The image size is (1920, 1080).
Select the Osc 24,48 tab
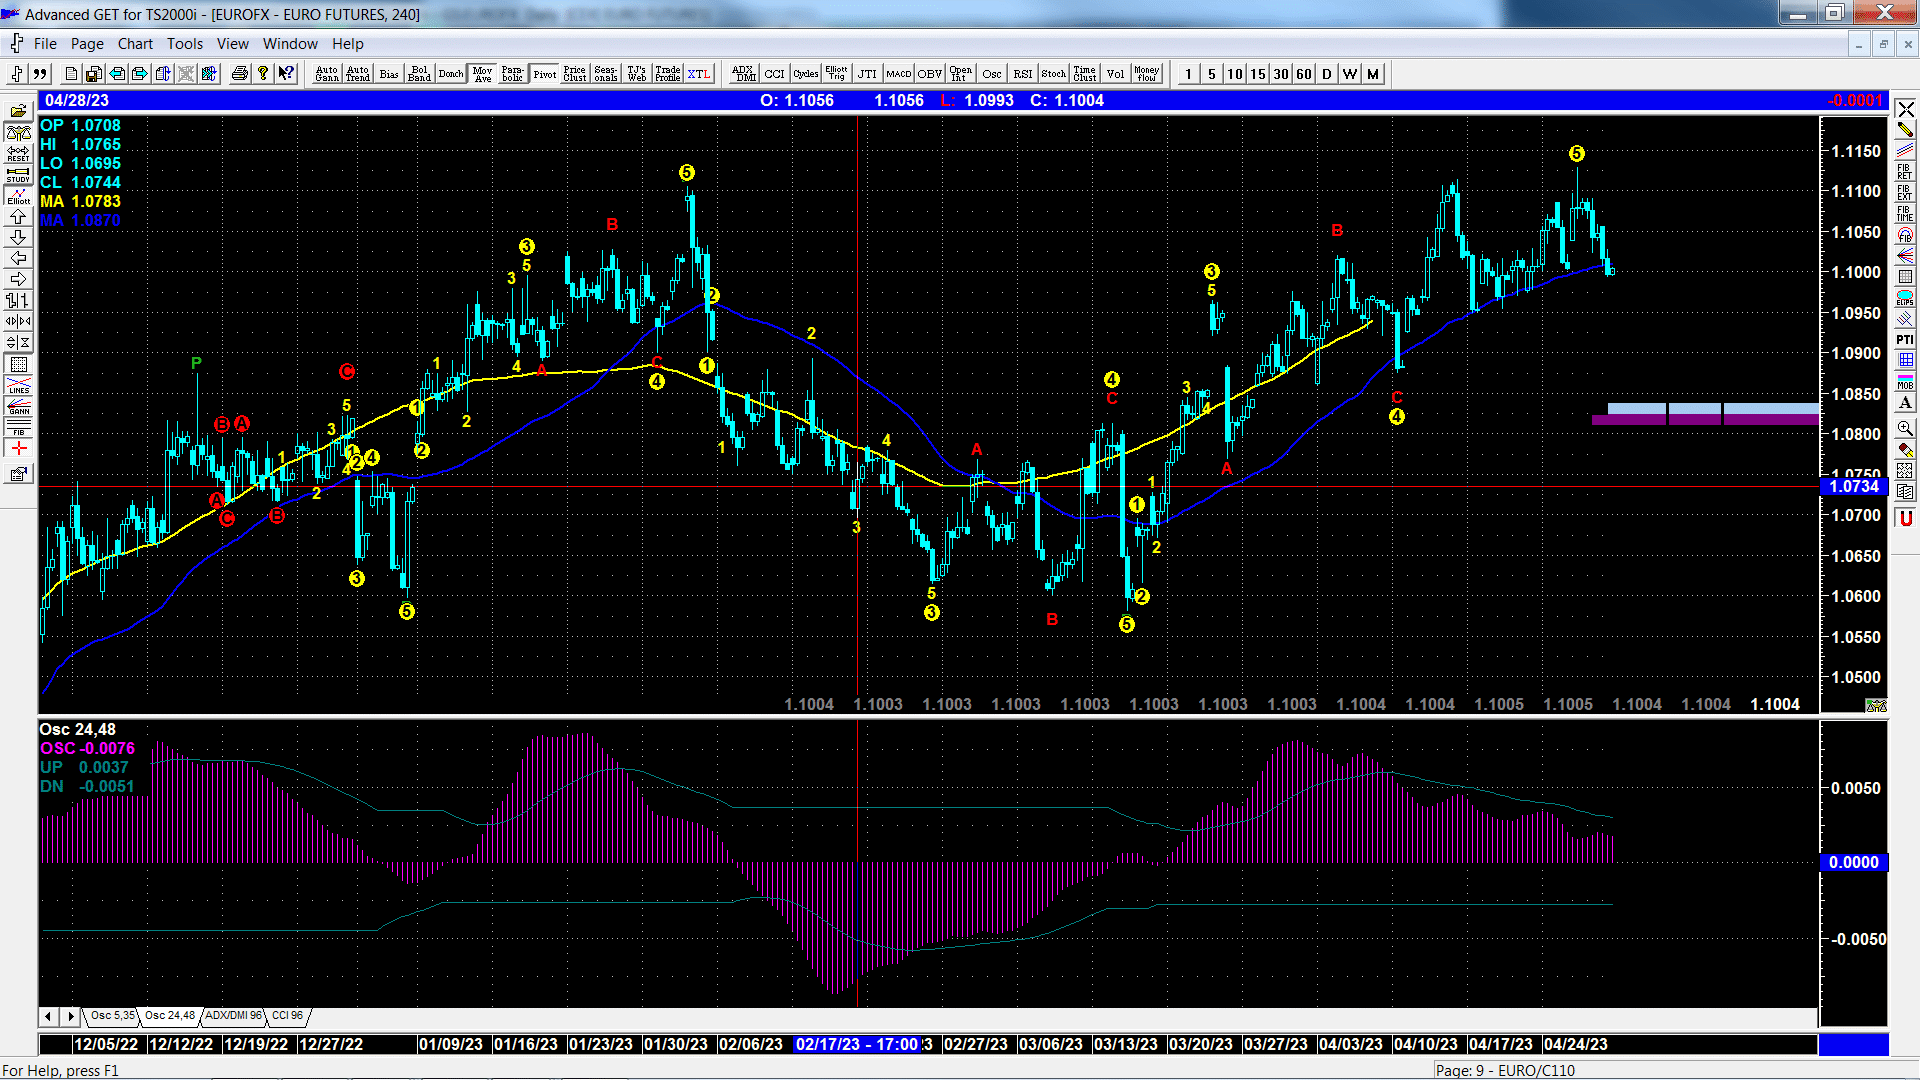click(x=170, y=1015)
